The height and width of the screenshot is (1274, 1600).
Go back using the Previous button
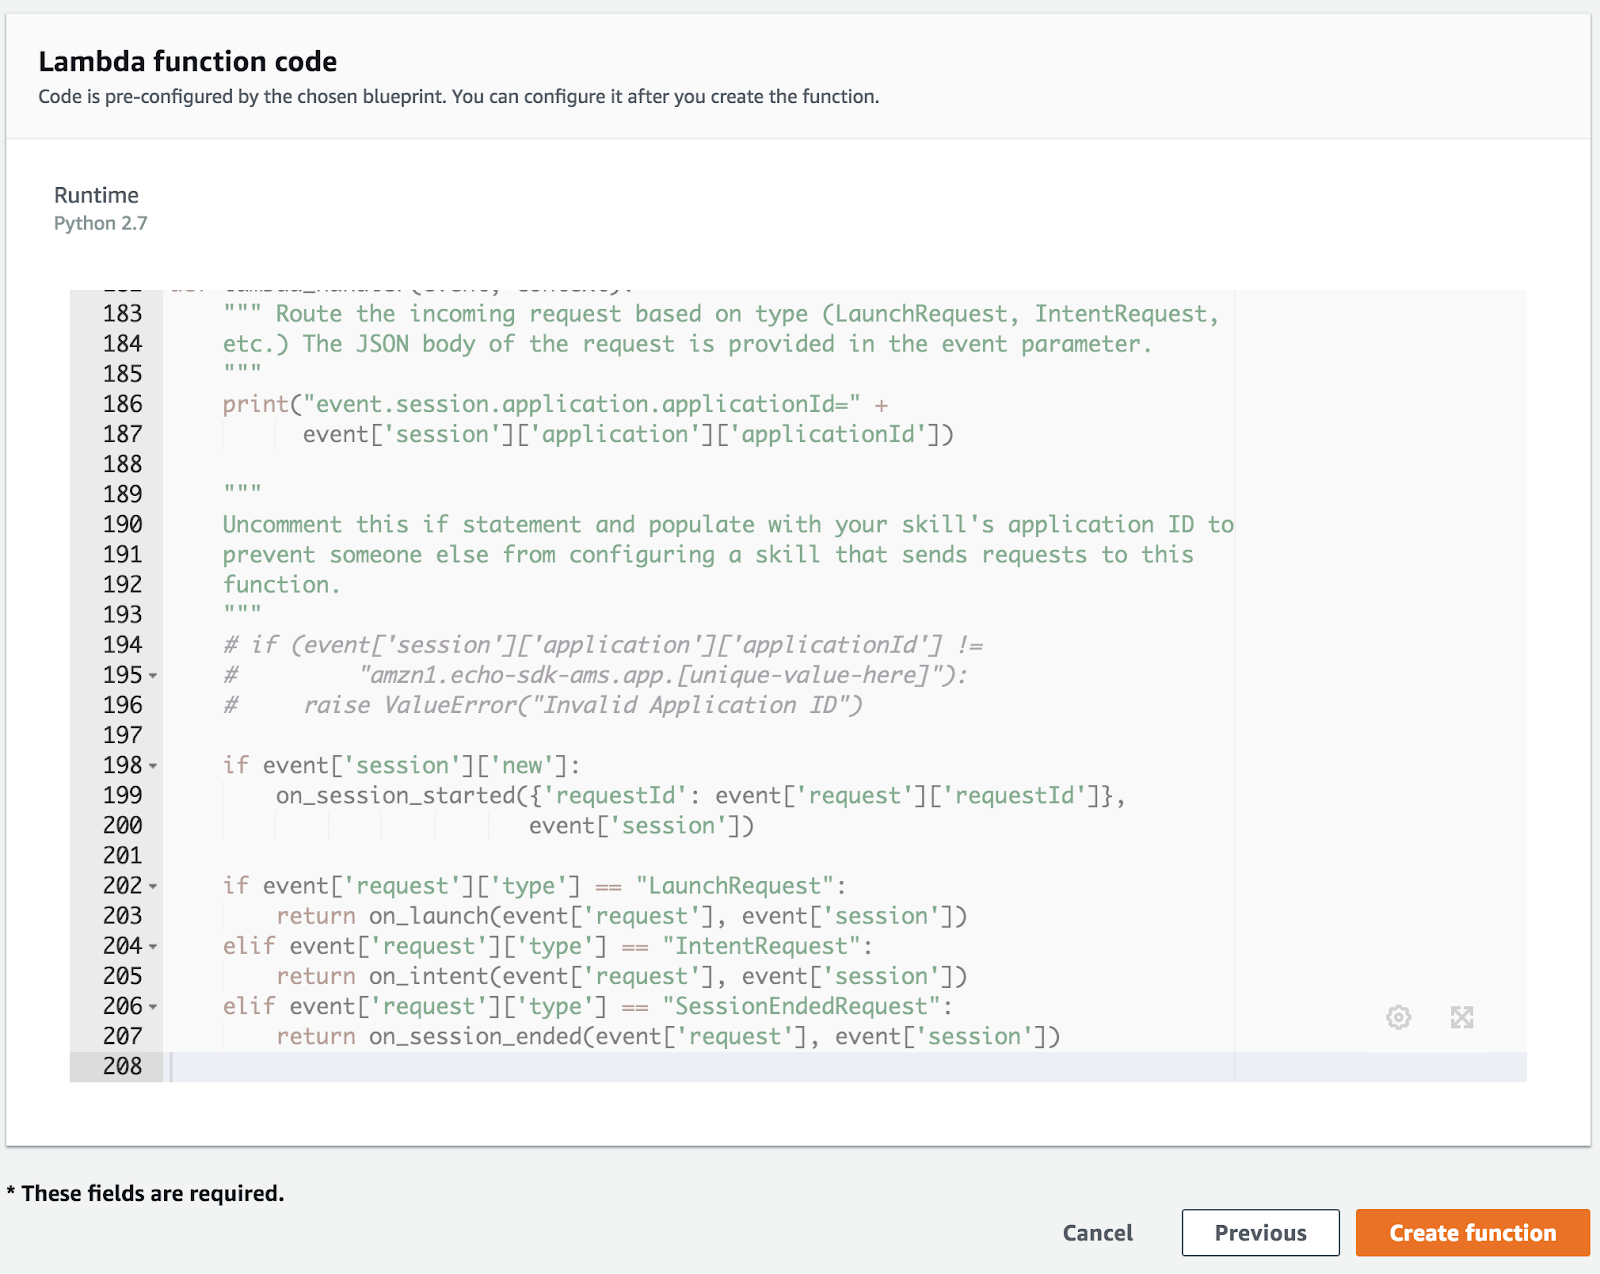(1260, 1232)
